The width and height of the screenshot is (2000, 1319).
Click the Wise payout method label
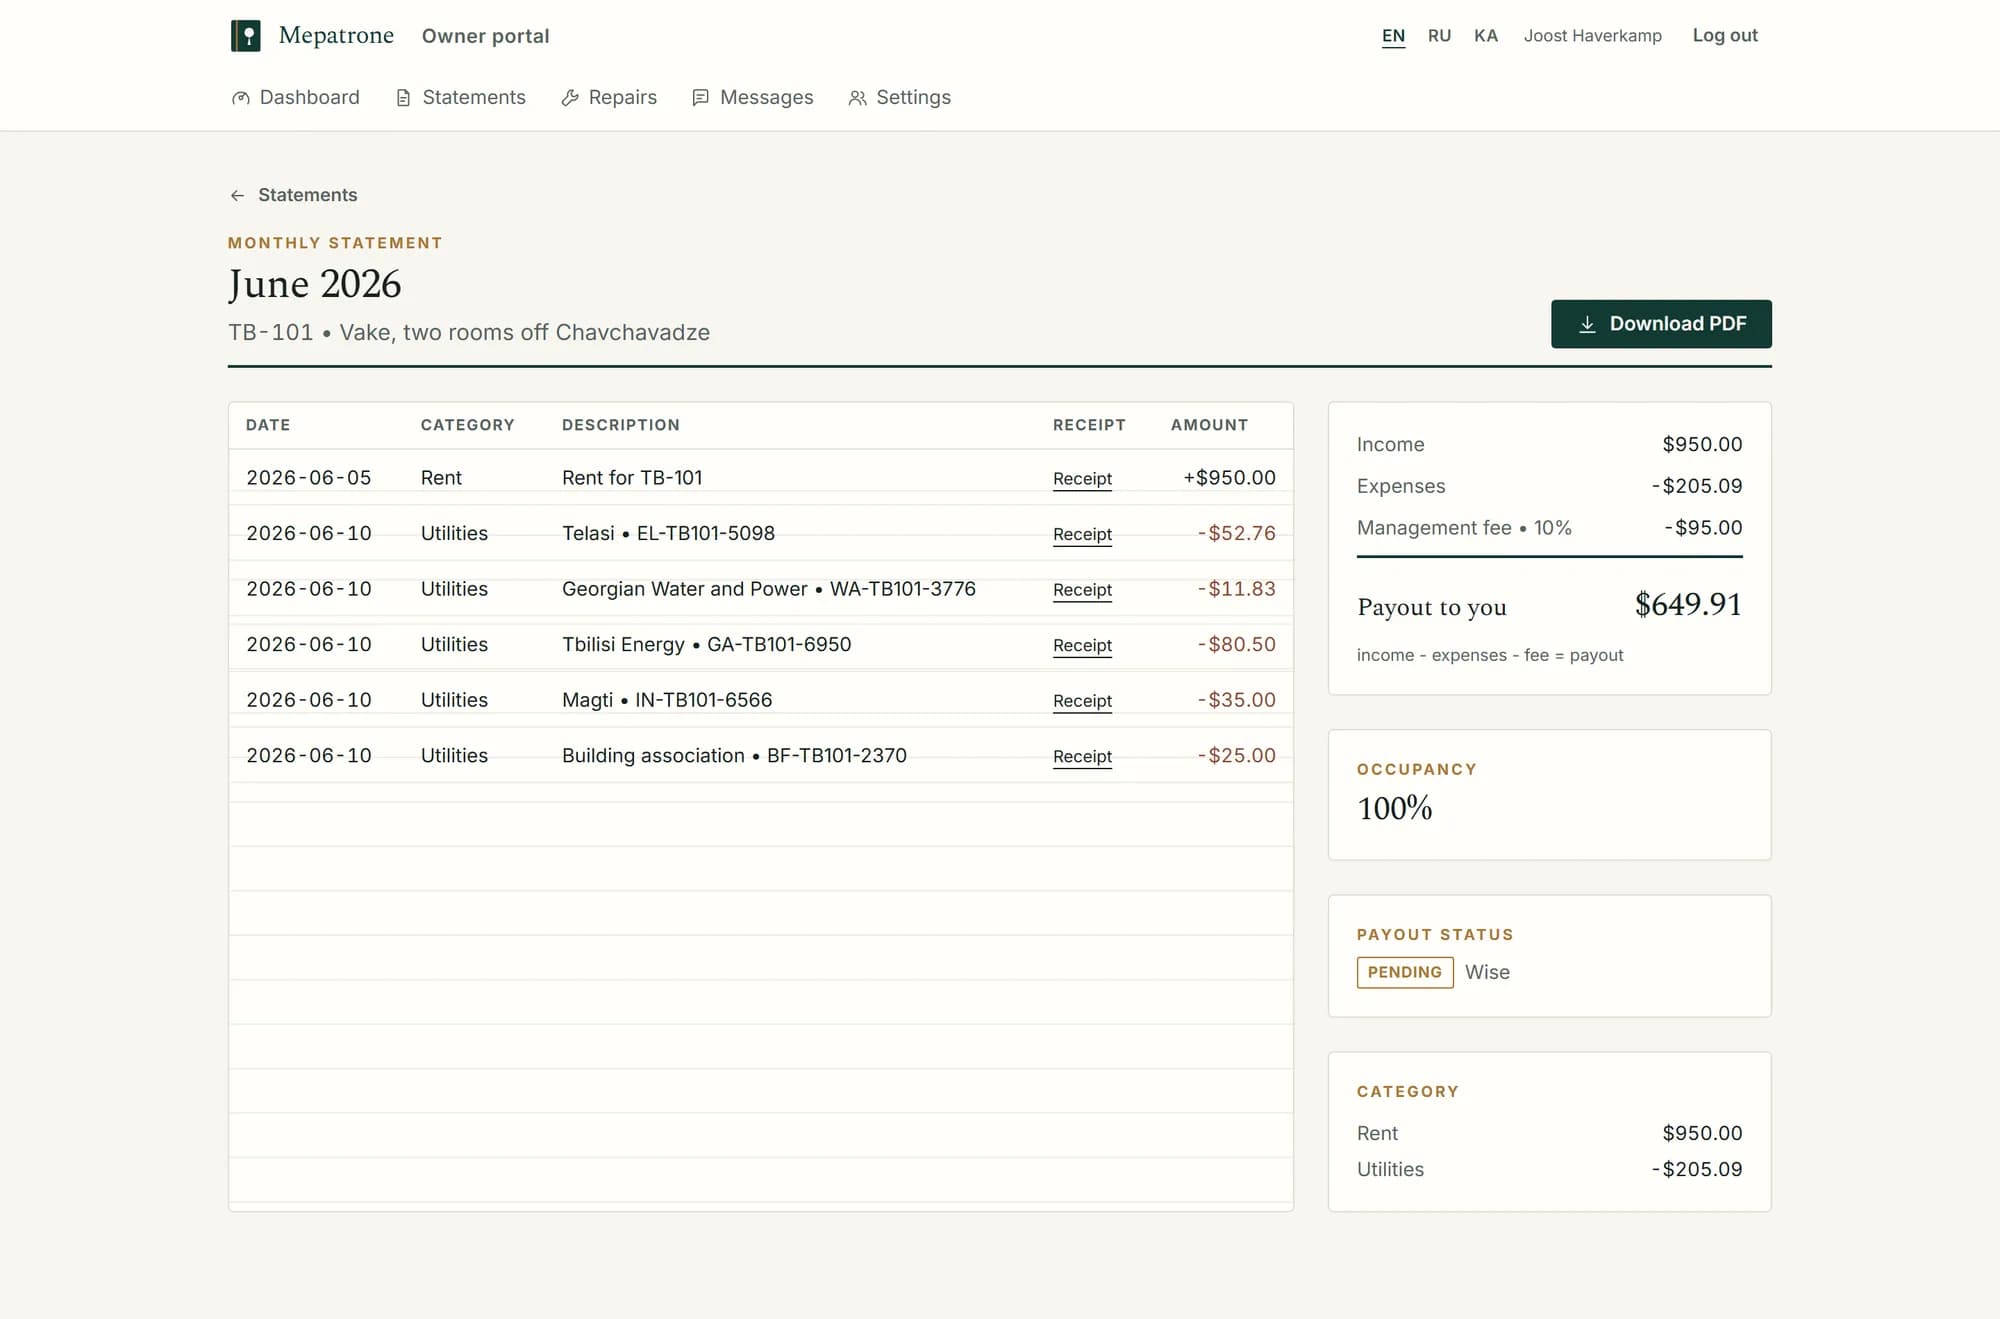(1487, 972)
